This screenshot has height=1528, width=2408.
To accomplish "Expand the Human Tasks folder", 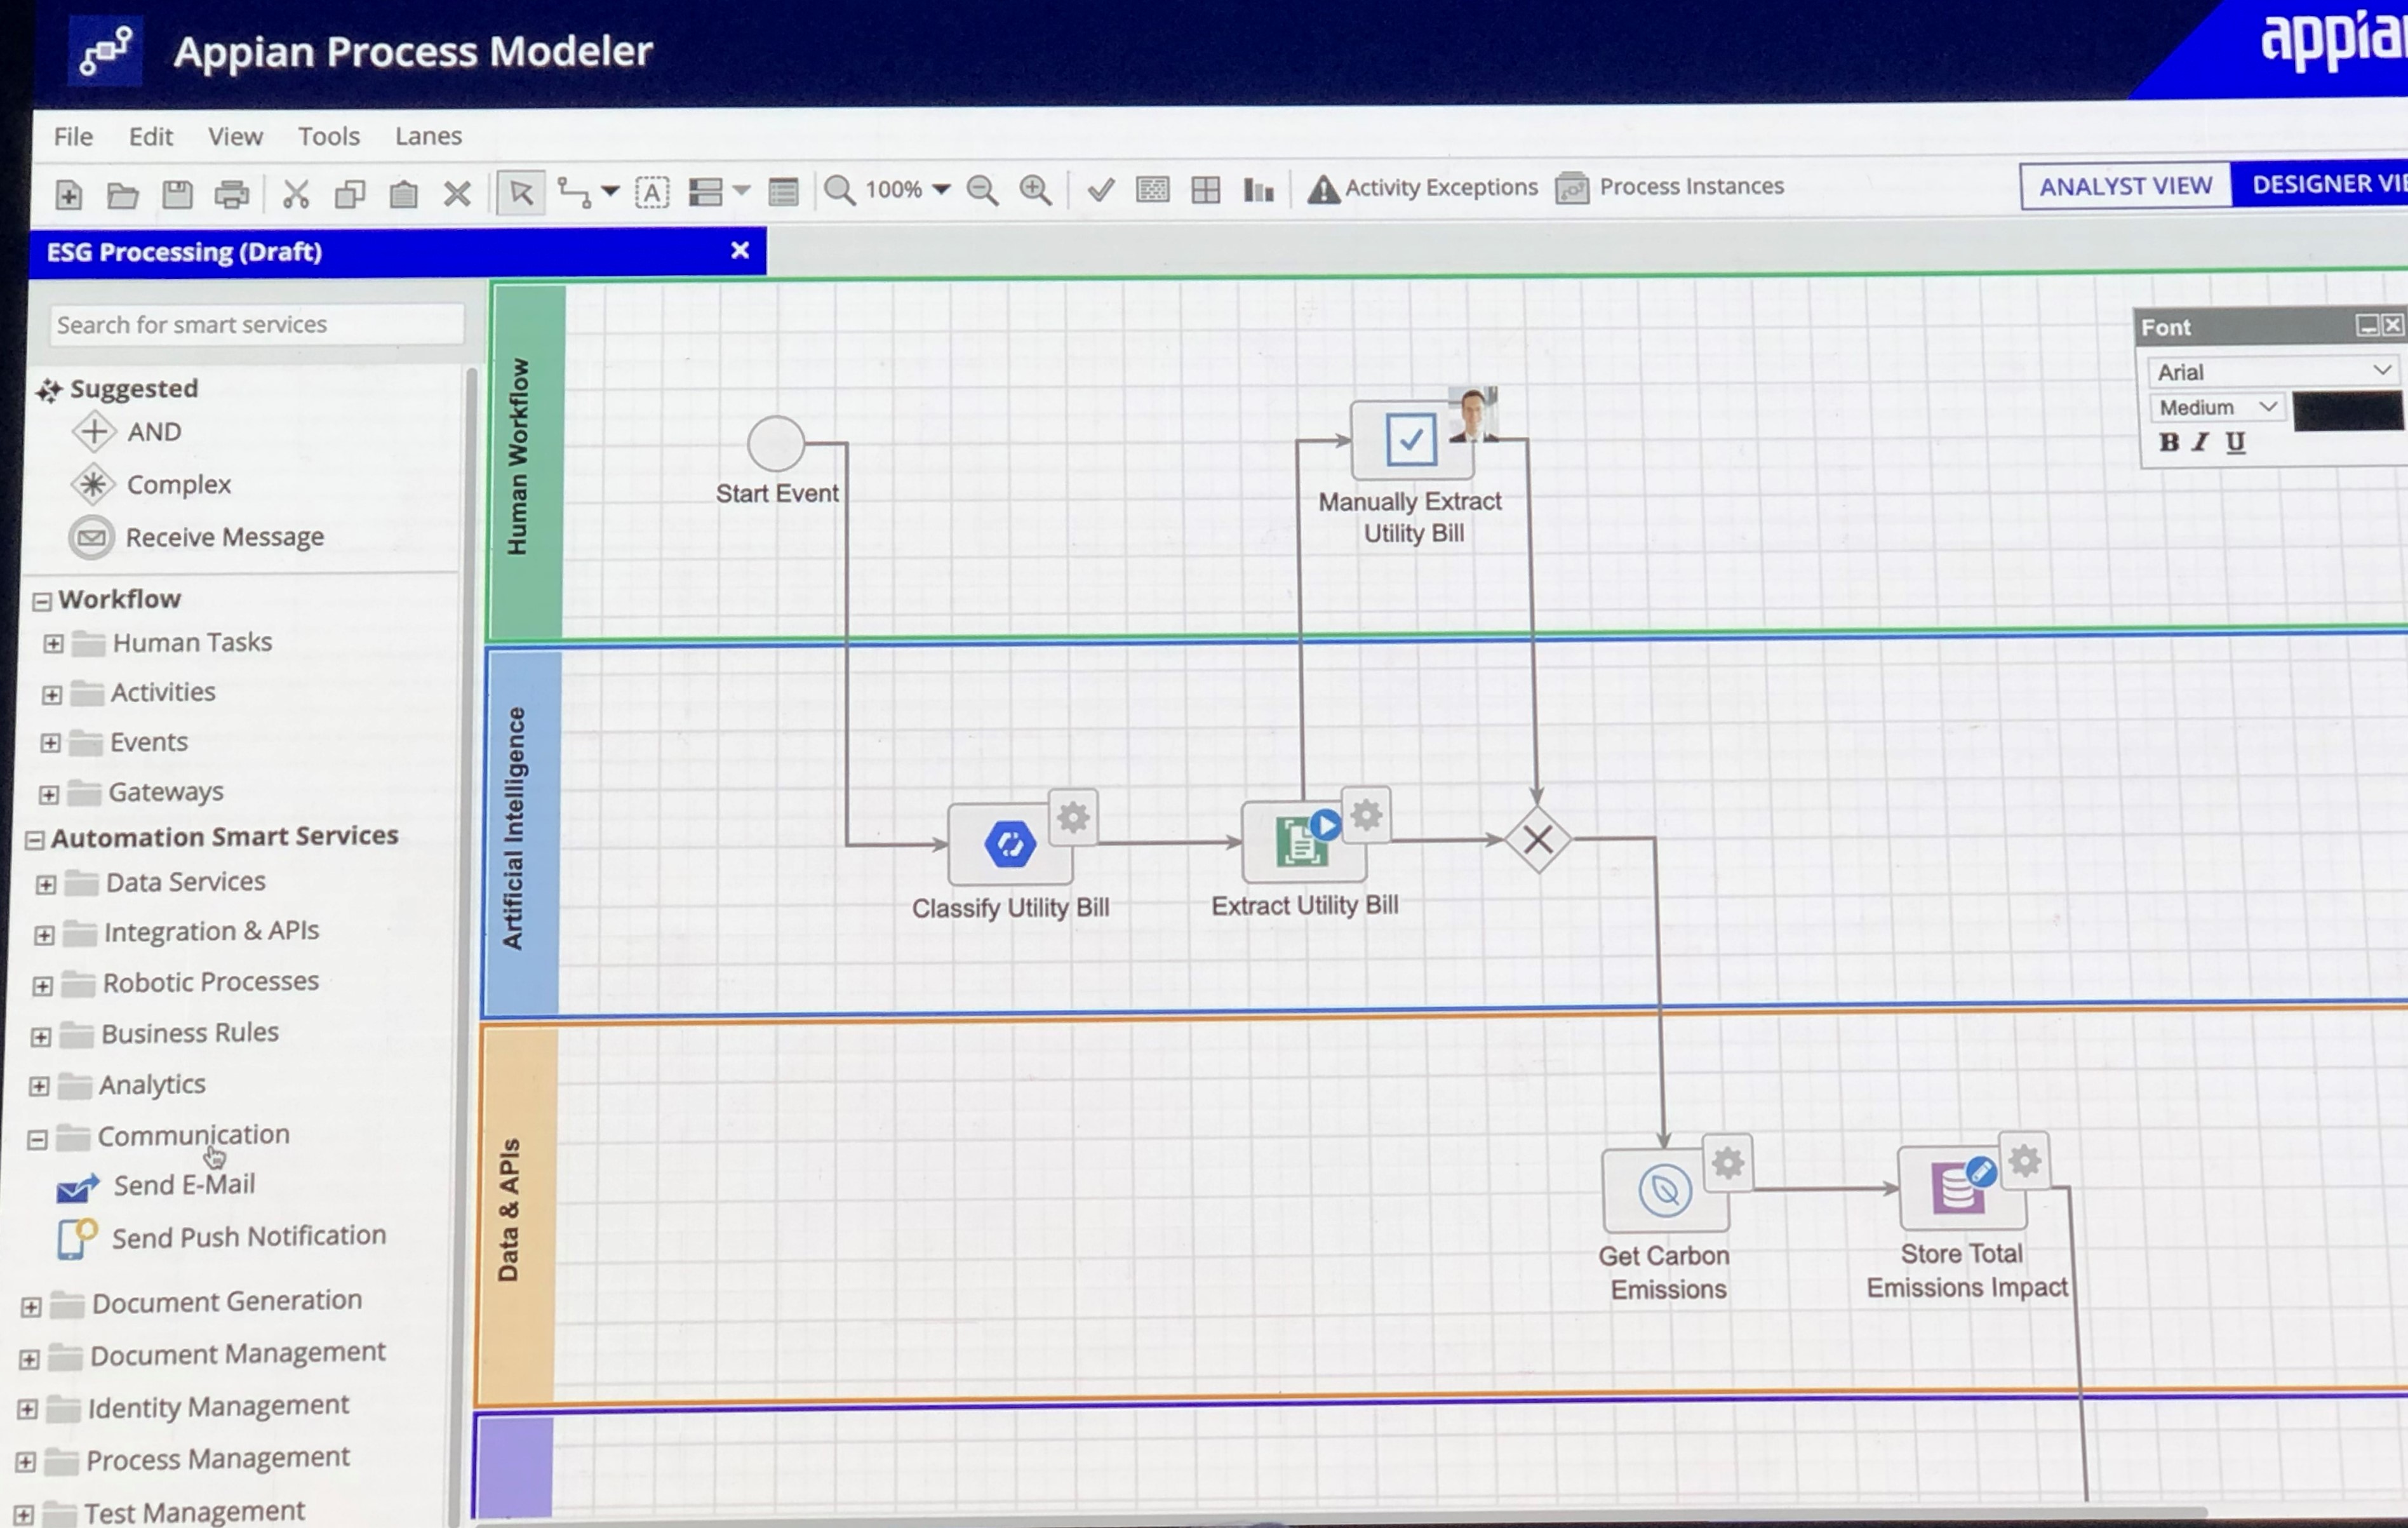I will (53, 644).
